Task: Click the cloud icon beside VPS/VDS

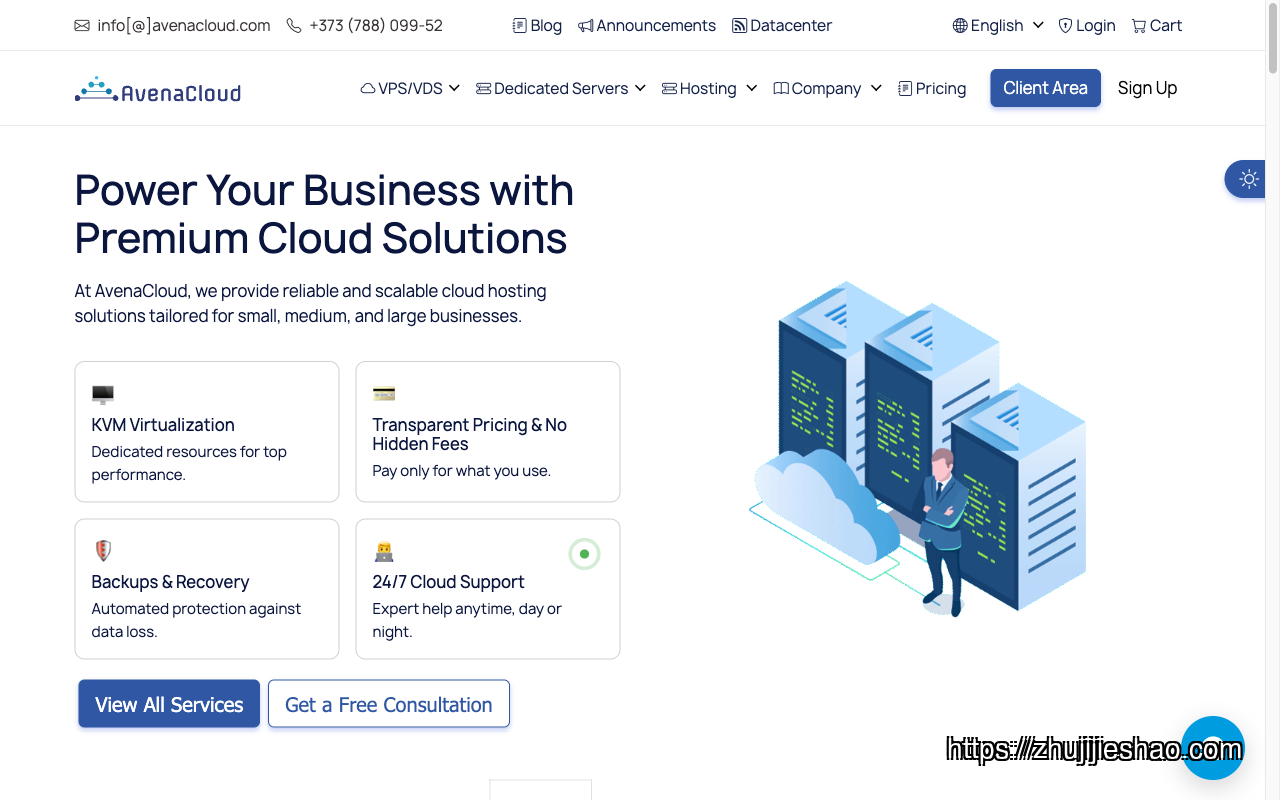Action: click(368, 88)
